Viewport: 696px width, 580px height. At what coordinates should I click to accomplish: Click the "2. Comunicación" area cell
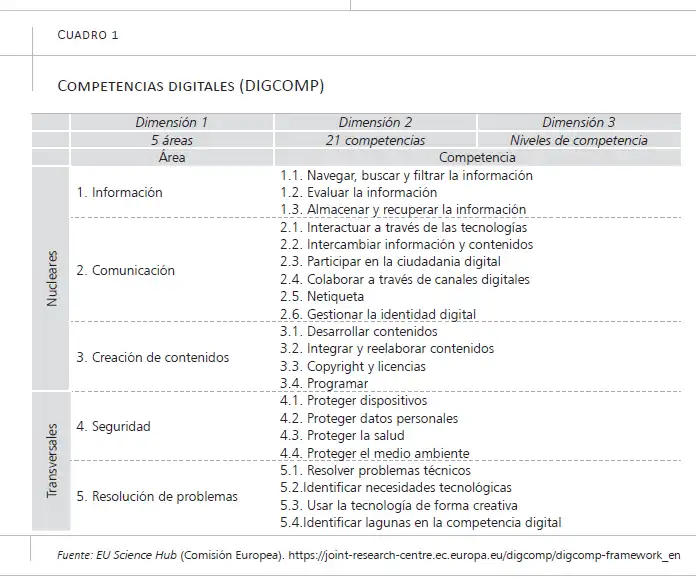click(x=125, y=270)
